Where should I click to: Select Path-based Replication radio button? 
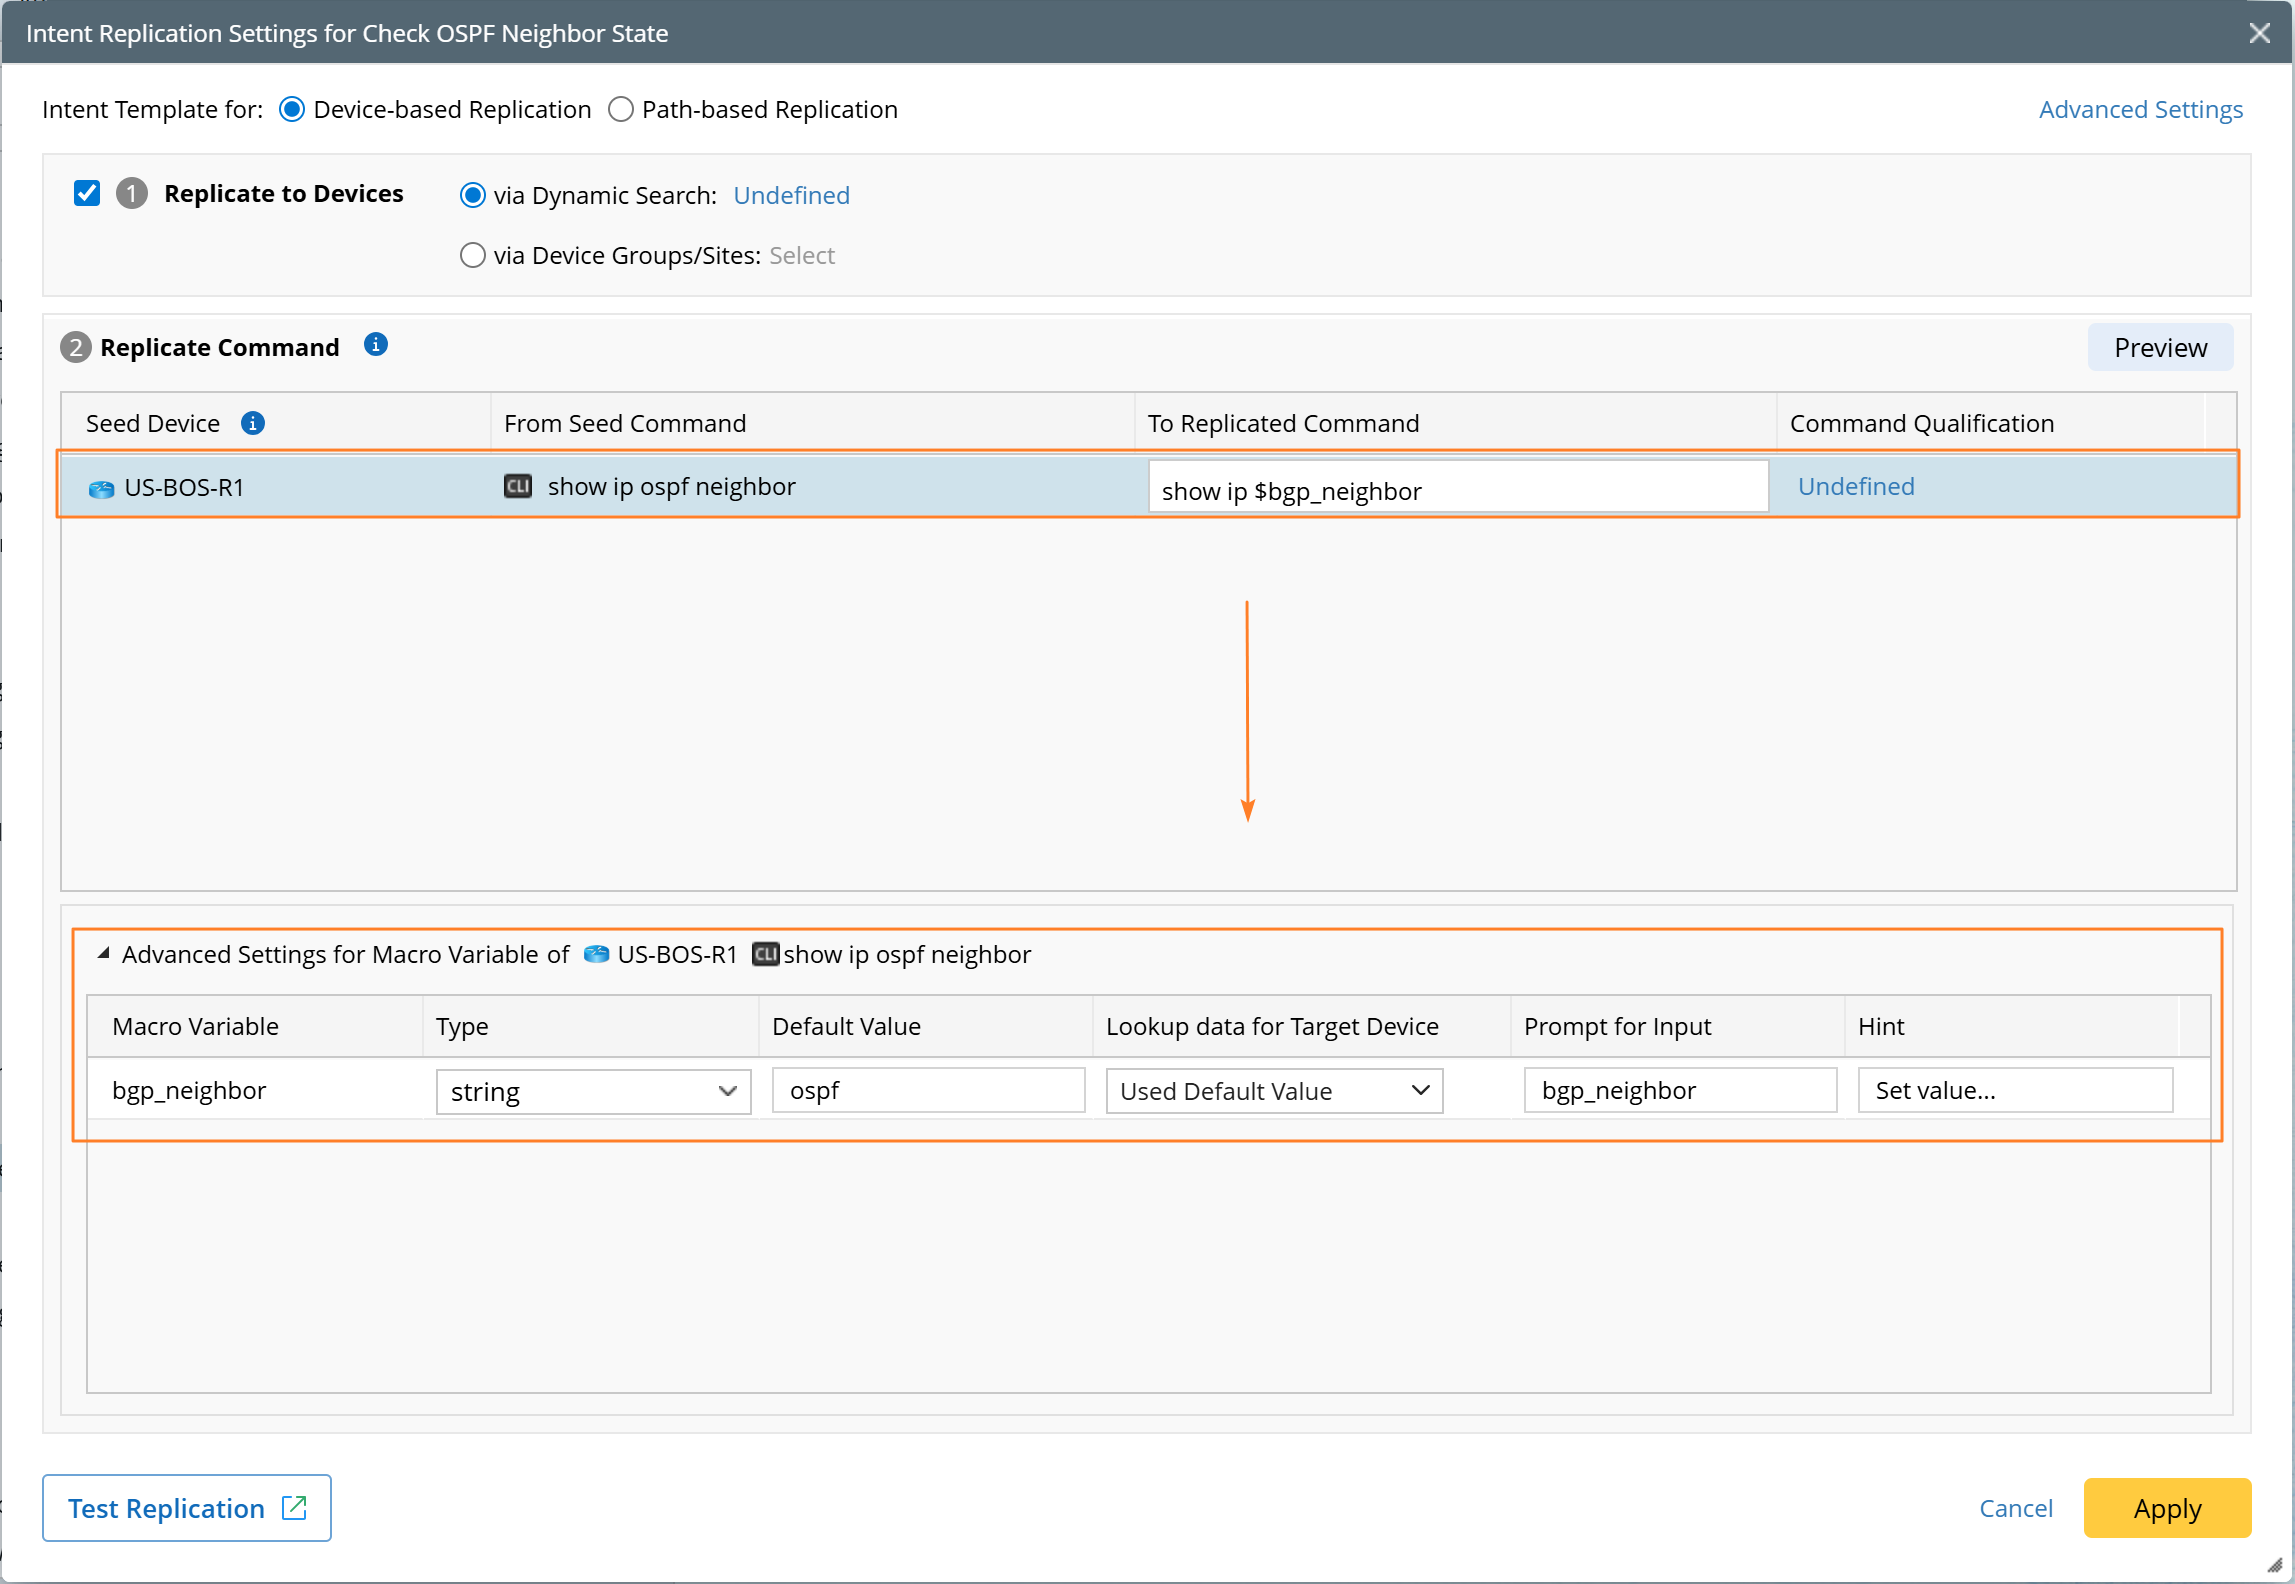click(x=621, y=109)
